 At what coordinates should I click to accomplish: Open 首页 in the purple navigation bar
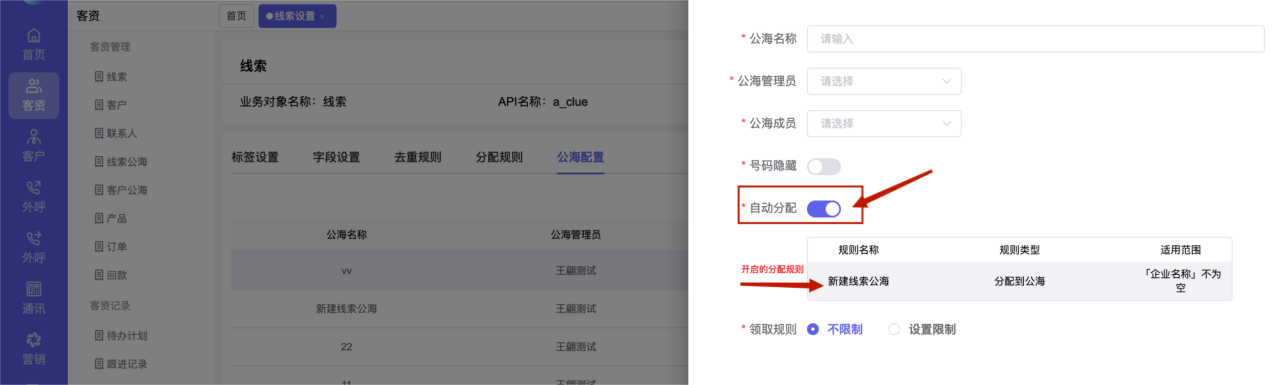(x=33, y=45)
